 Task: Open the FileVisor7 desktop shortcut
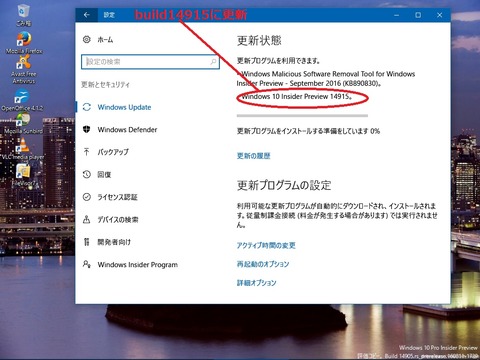click(x=24, y=175)
